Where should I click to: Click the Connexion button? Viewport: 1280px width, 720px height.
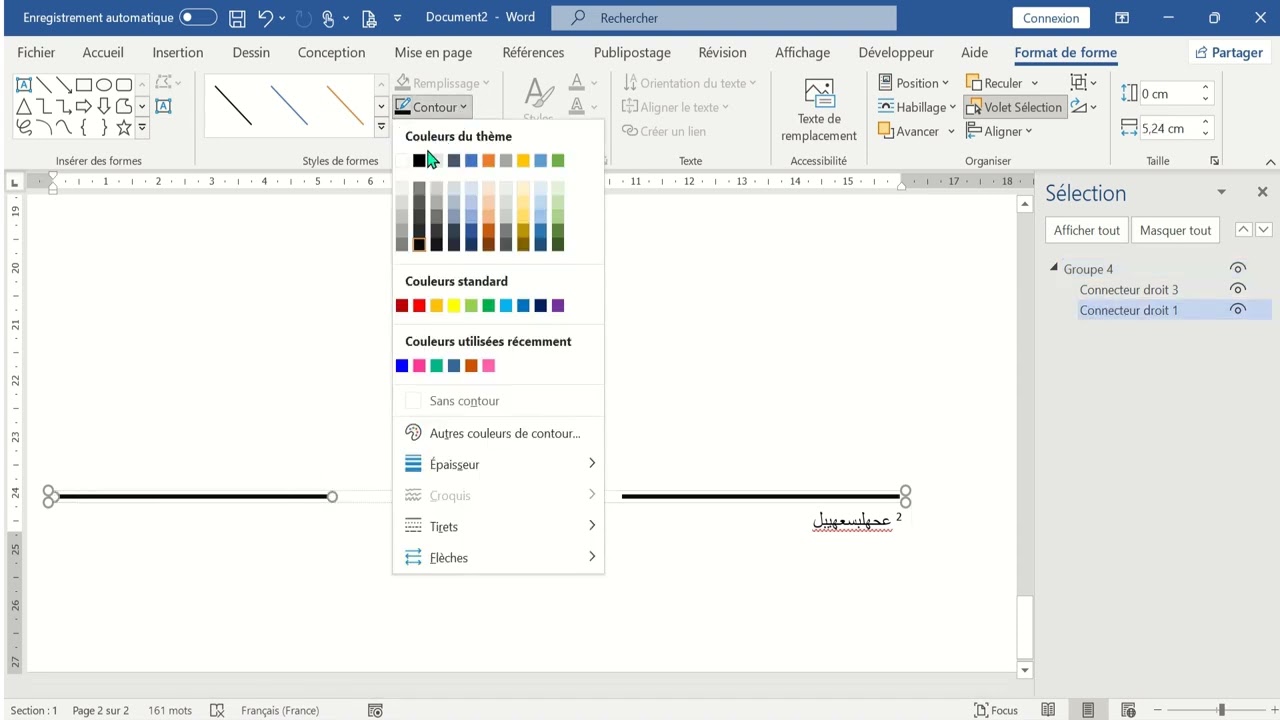[1051, 18]
